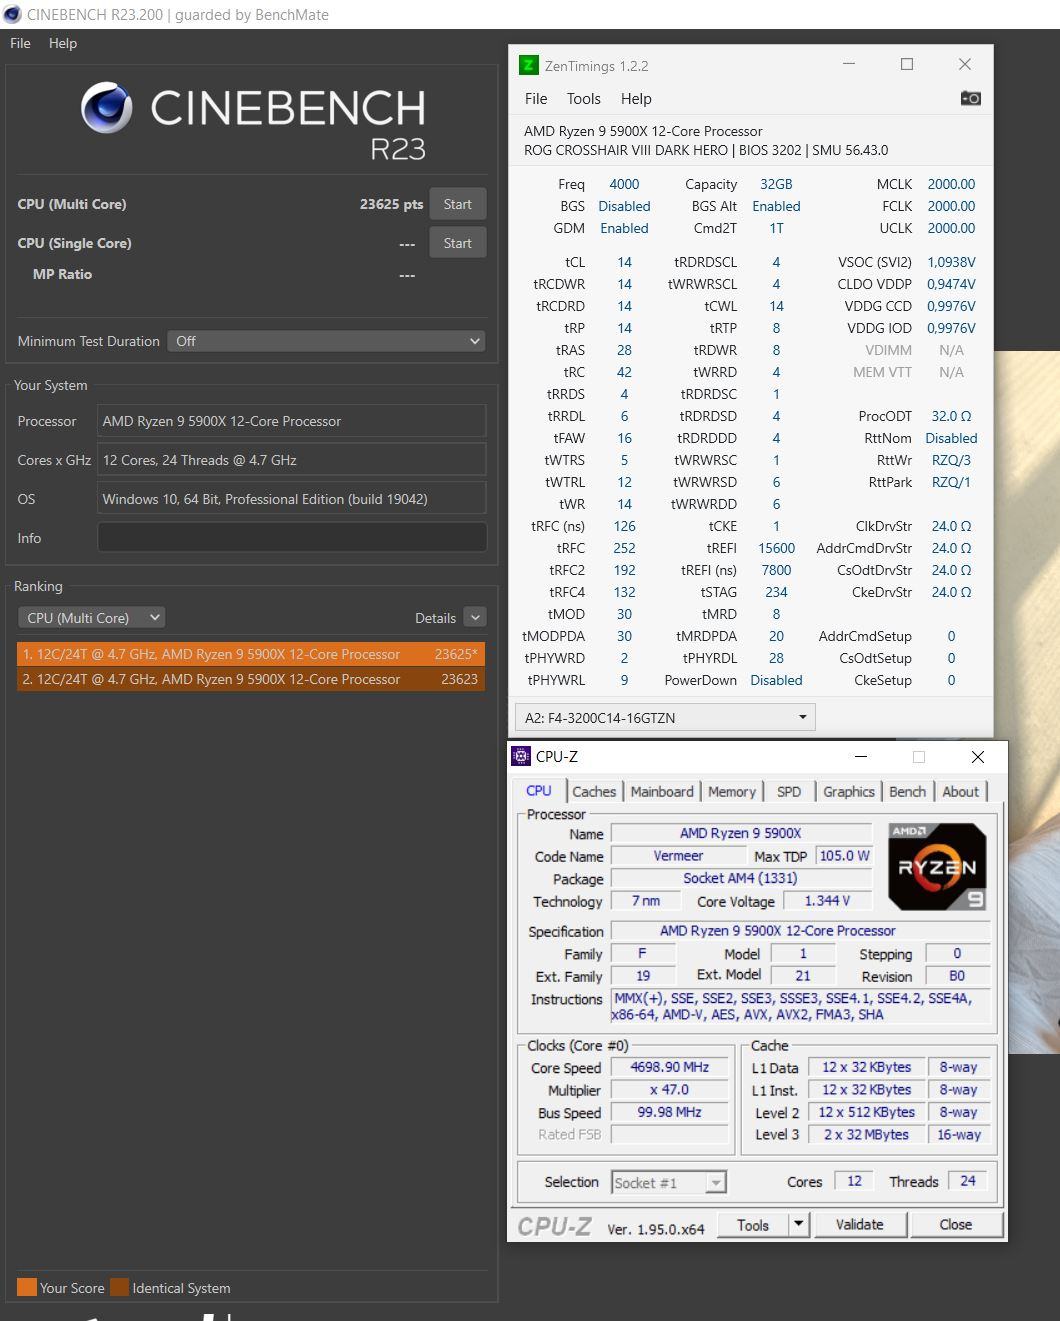Click the ZenTimings screenshot camera icon

coord(970,98)
